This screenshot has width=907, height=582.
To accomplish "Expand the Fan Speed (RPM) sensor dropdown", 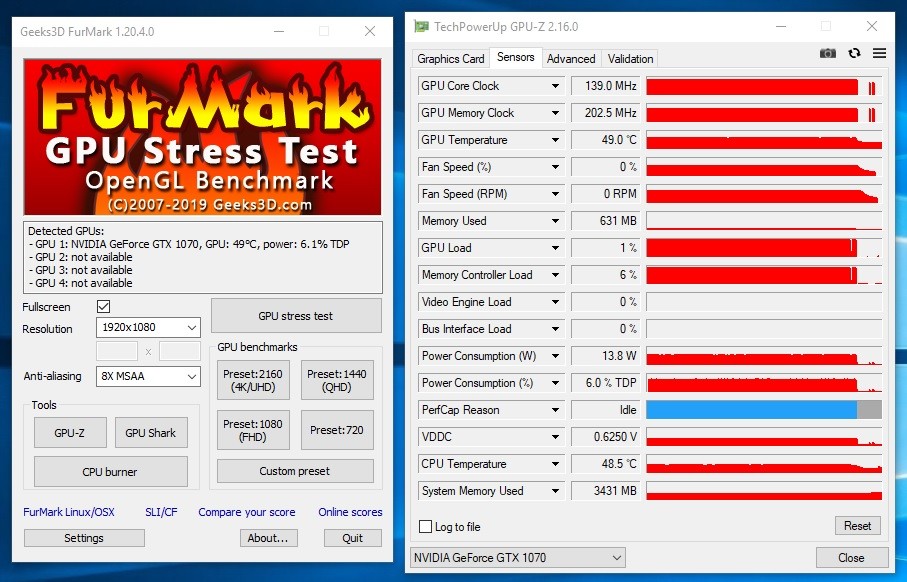I will (555, 194).
